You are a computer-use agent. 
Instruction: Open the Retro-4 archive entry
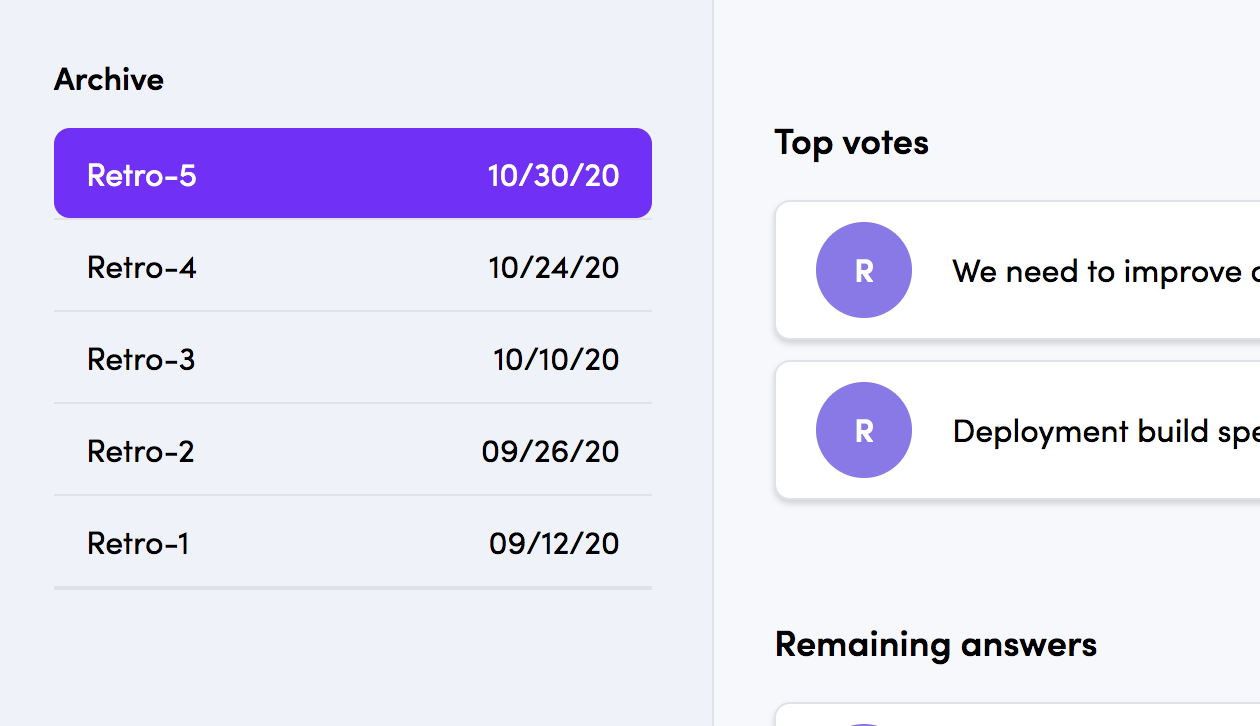click(x=353, y=266)
